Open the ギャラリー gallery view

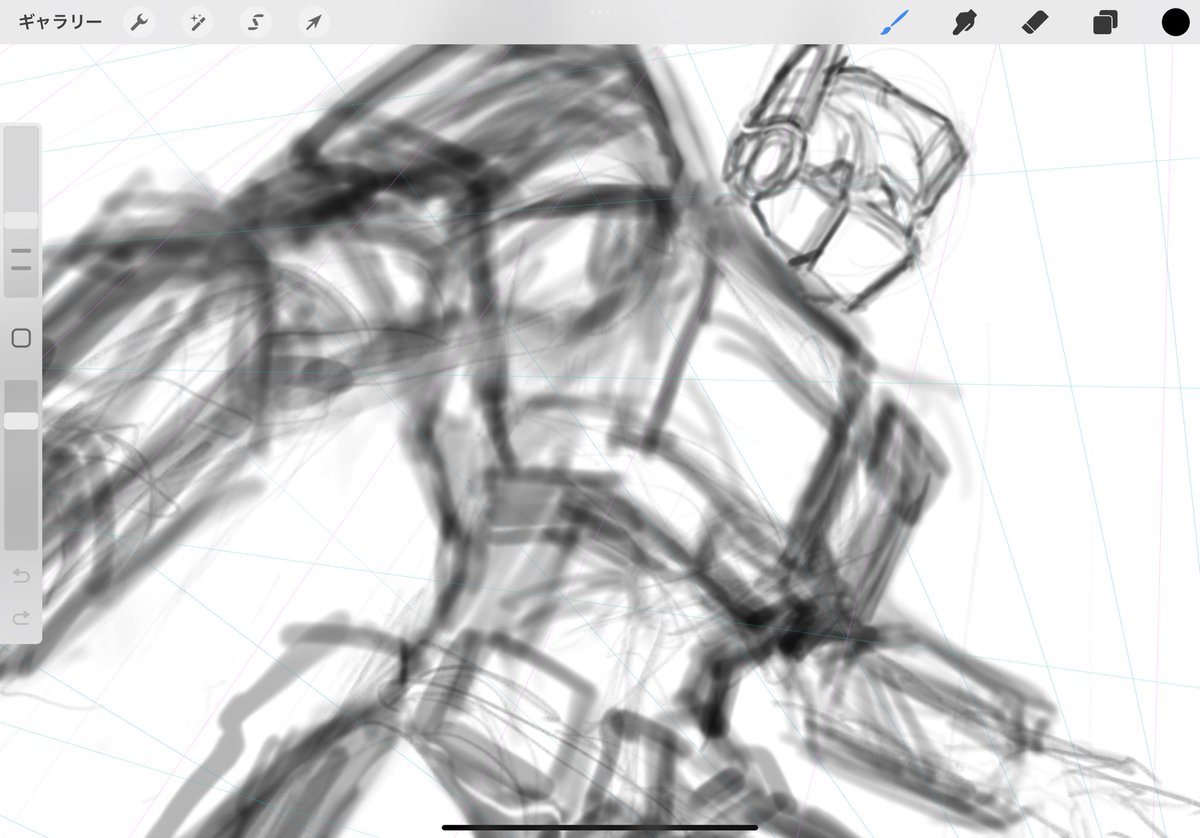[60, 22]
